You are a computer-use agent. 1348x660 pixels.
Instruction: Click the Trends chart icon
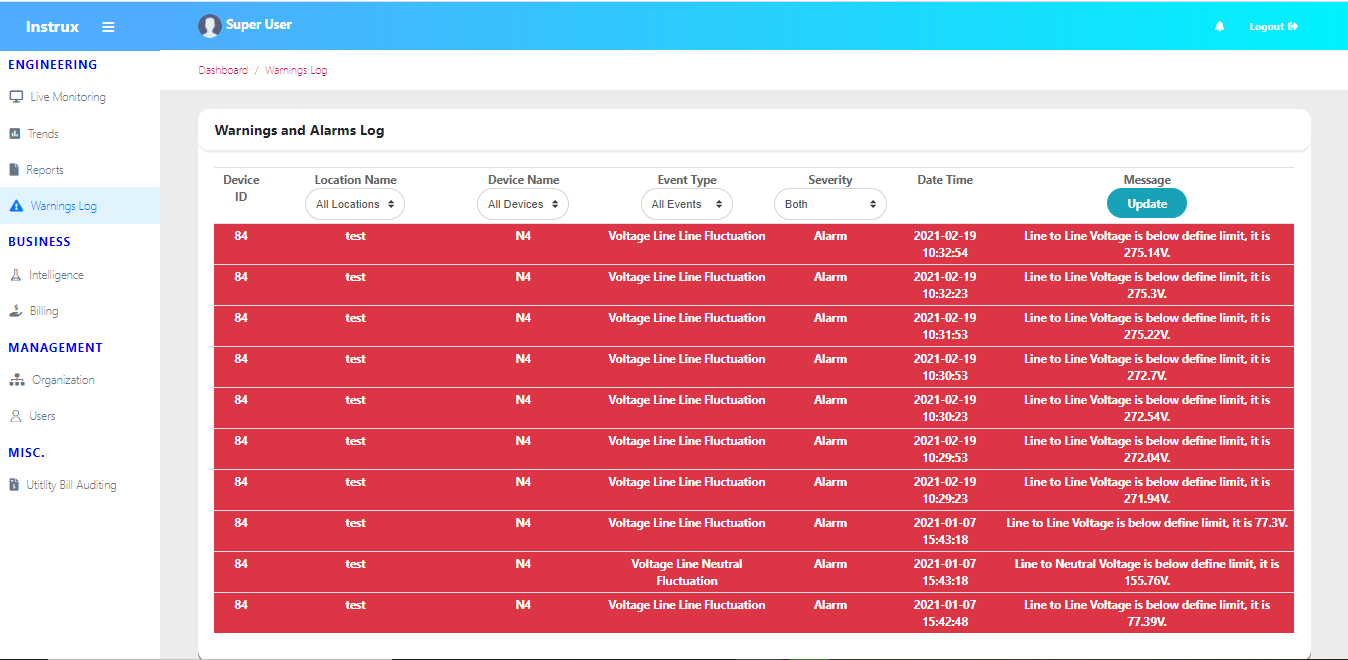(x=15, y=134)
